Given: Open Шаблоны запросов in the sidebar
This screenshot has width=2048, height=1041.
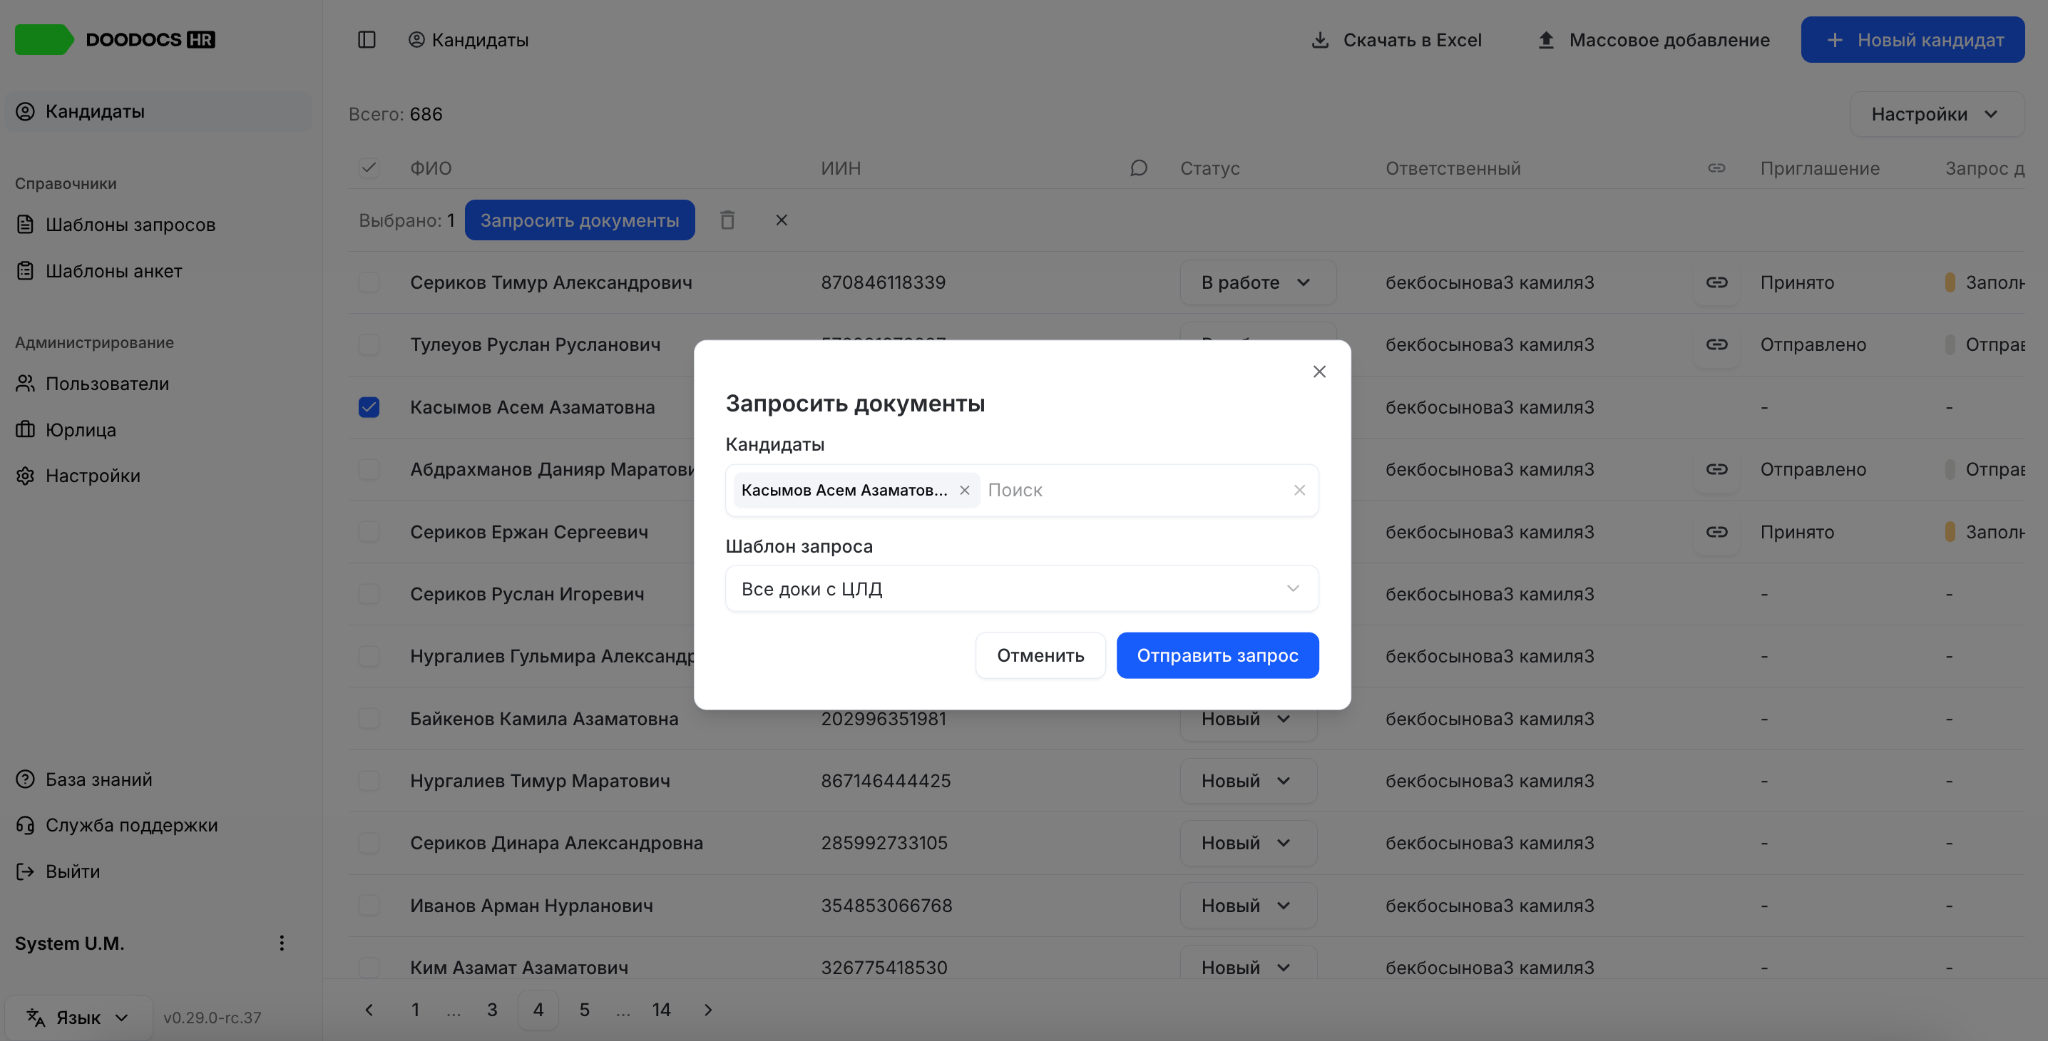Looking at the screenshot, I should point(130,225).
